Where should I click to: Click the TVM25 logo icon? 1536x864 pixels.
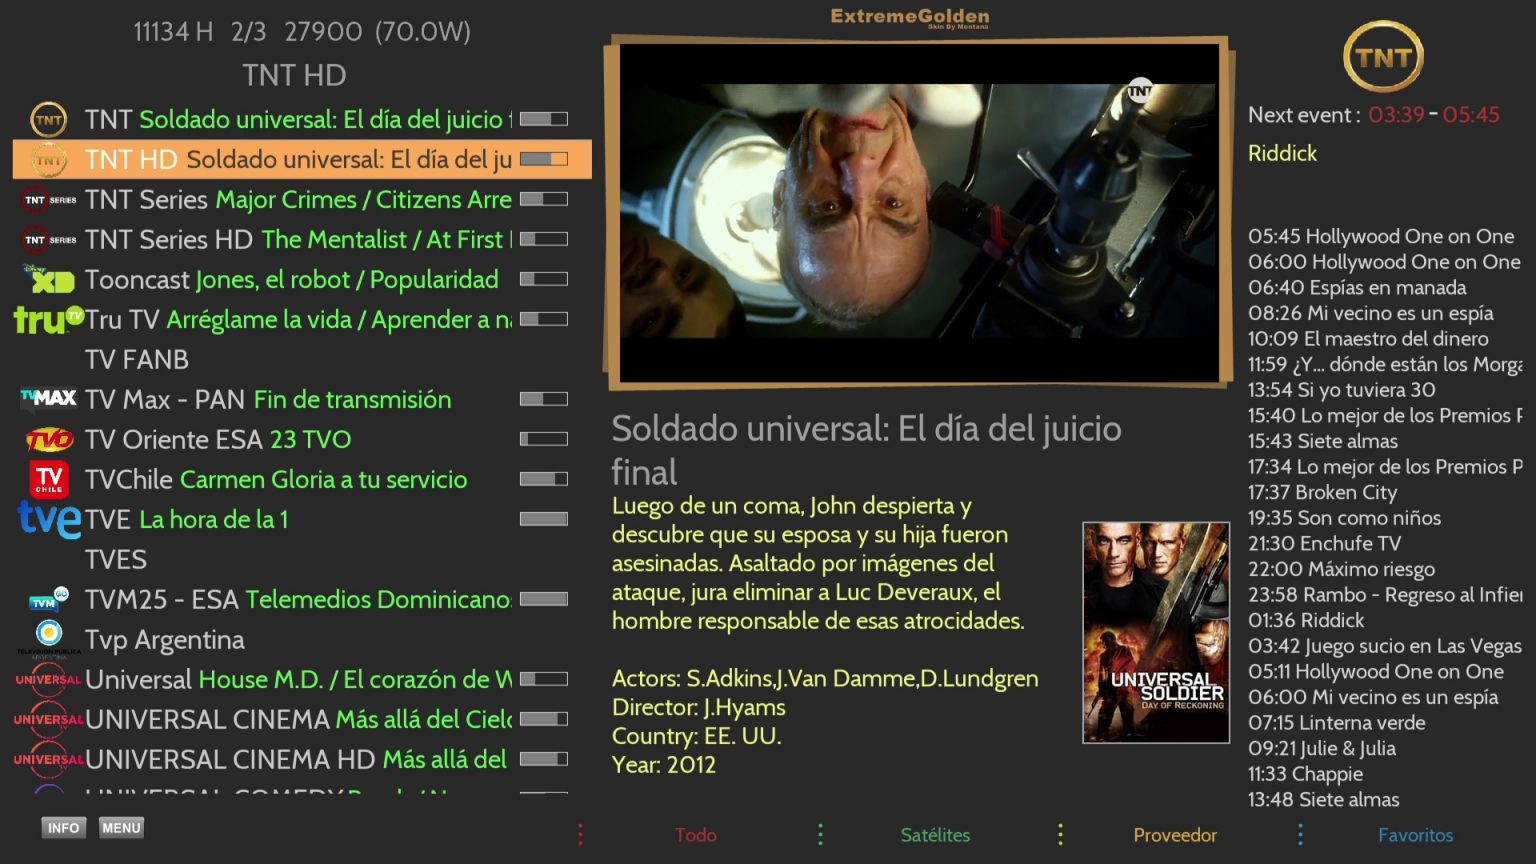click(49, 599)
